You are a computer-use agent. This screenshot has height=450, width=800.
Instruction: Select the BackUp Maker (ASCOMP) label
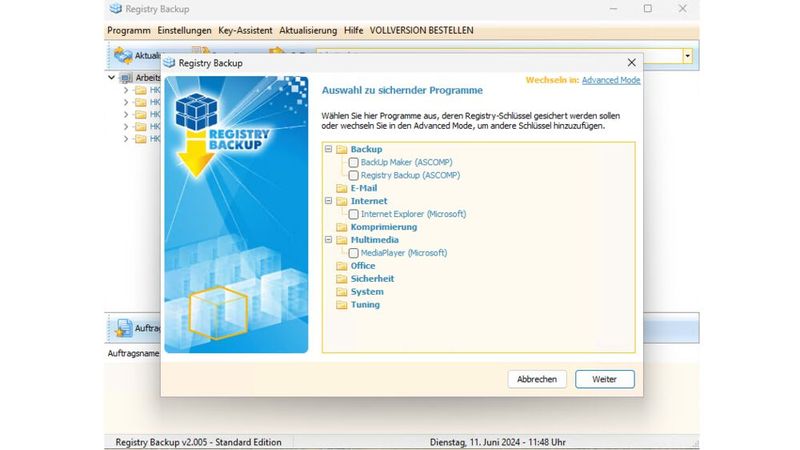click(x=406, y=162)
